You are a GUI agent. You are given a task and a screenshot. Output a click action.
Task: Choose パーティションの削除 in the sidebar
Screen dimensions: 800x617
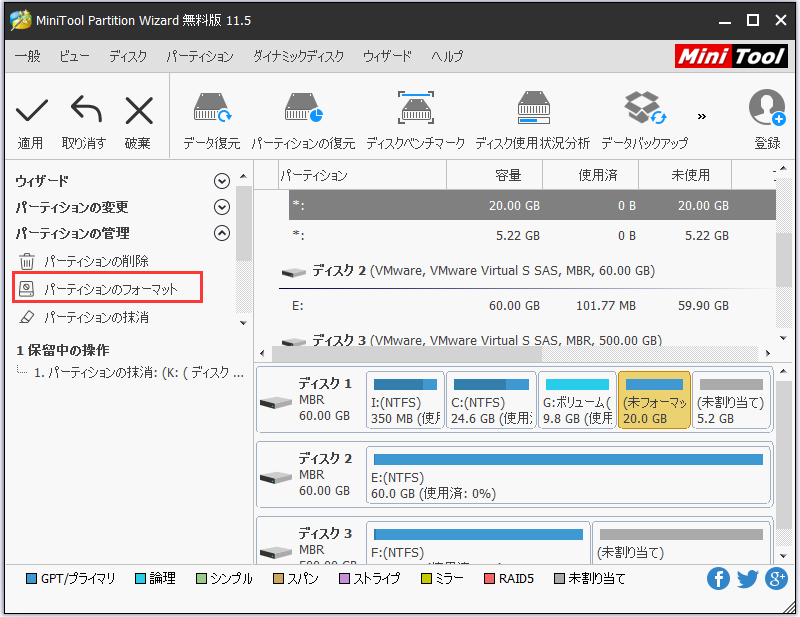[x=96, y=261]
